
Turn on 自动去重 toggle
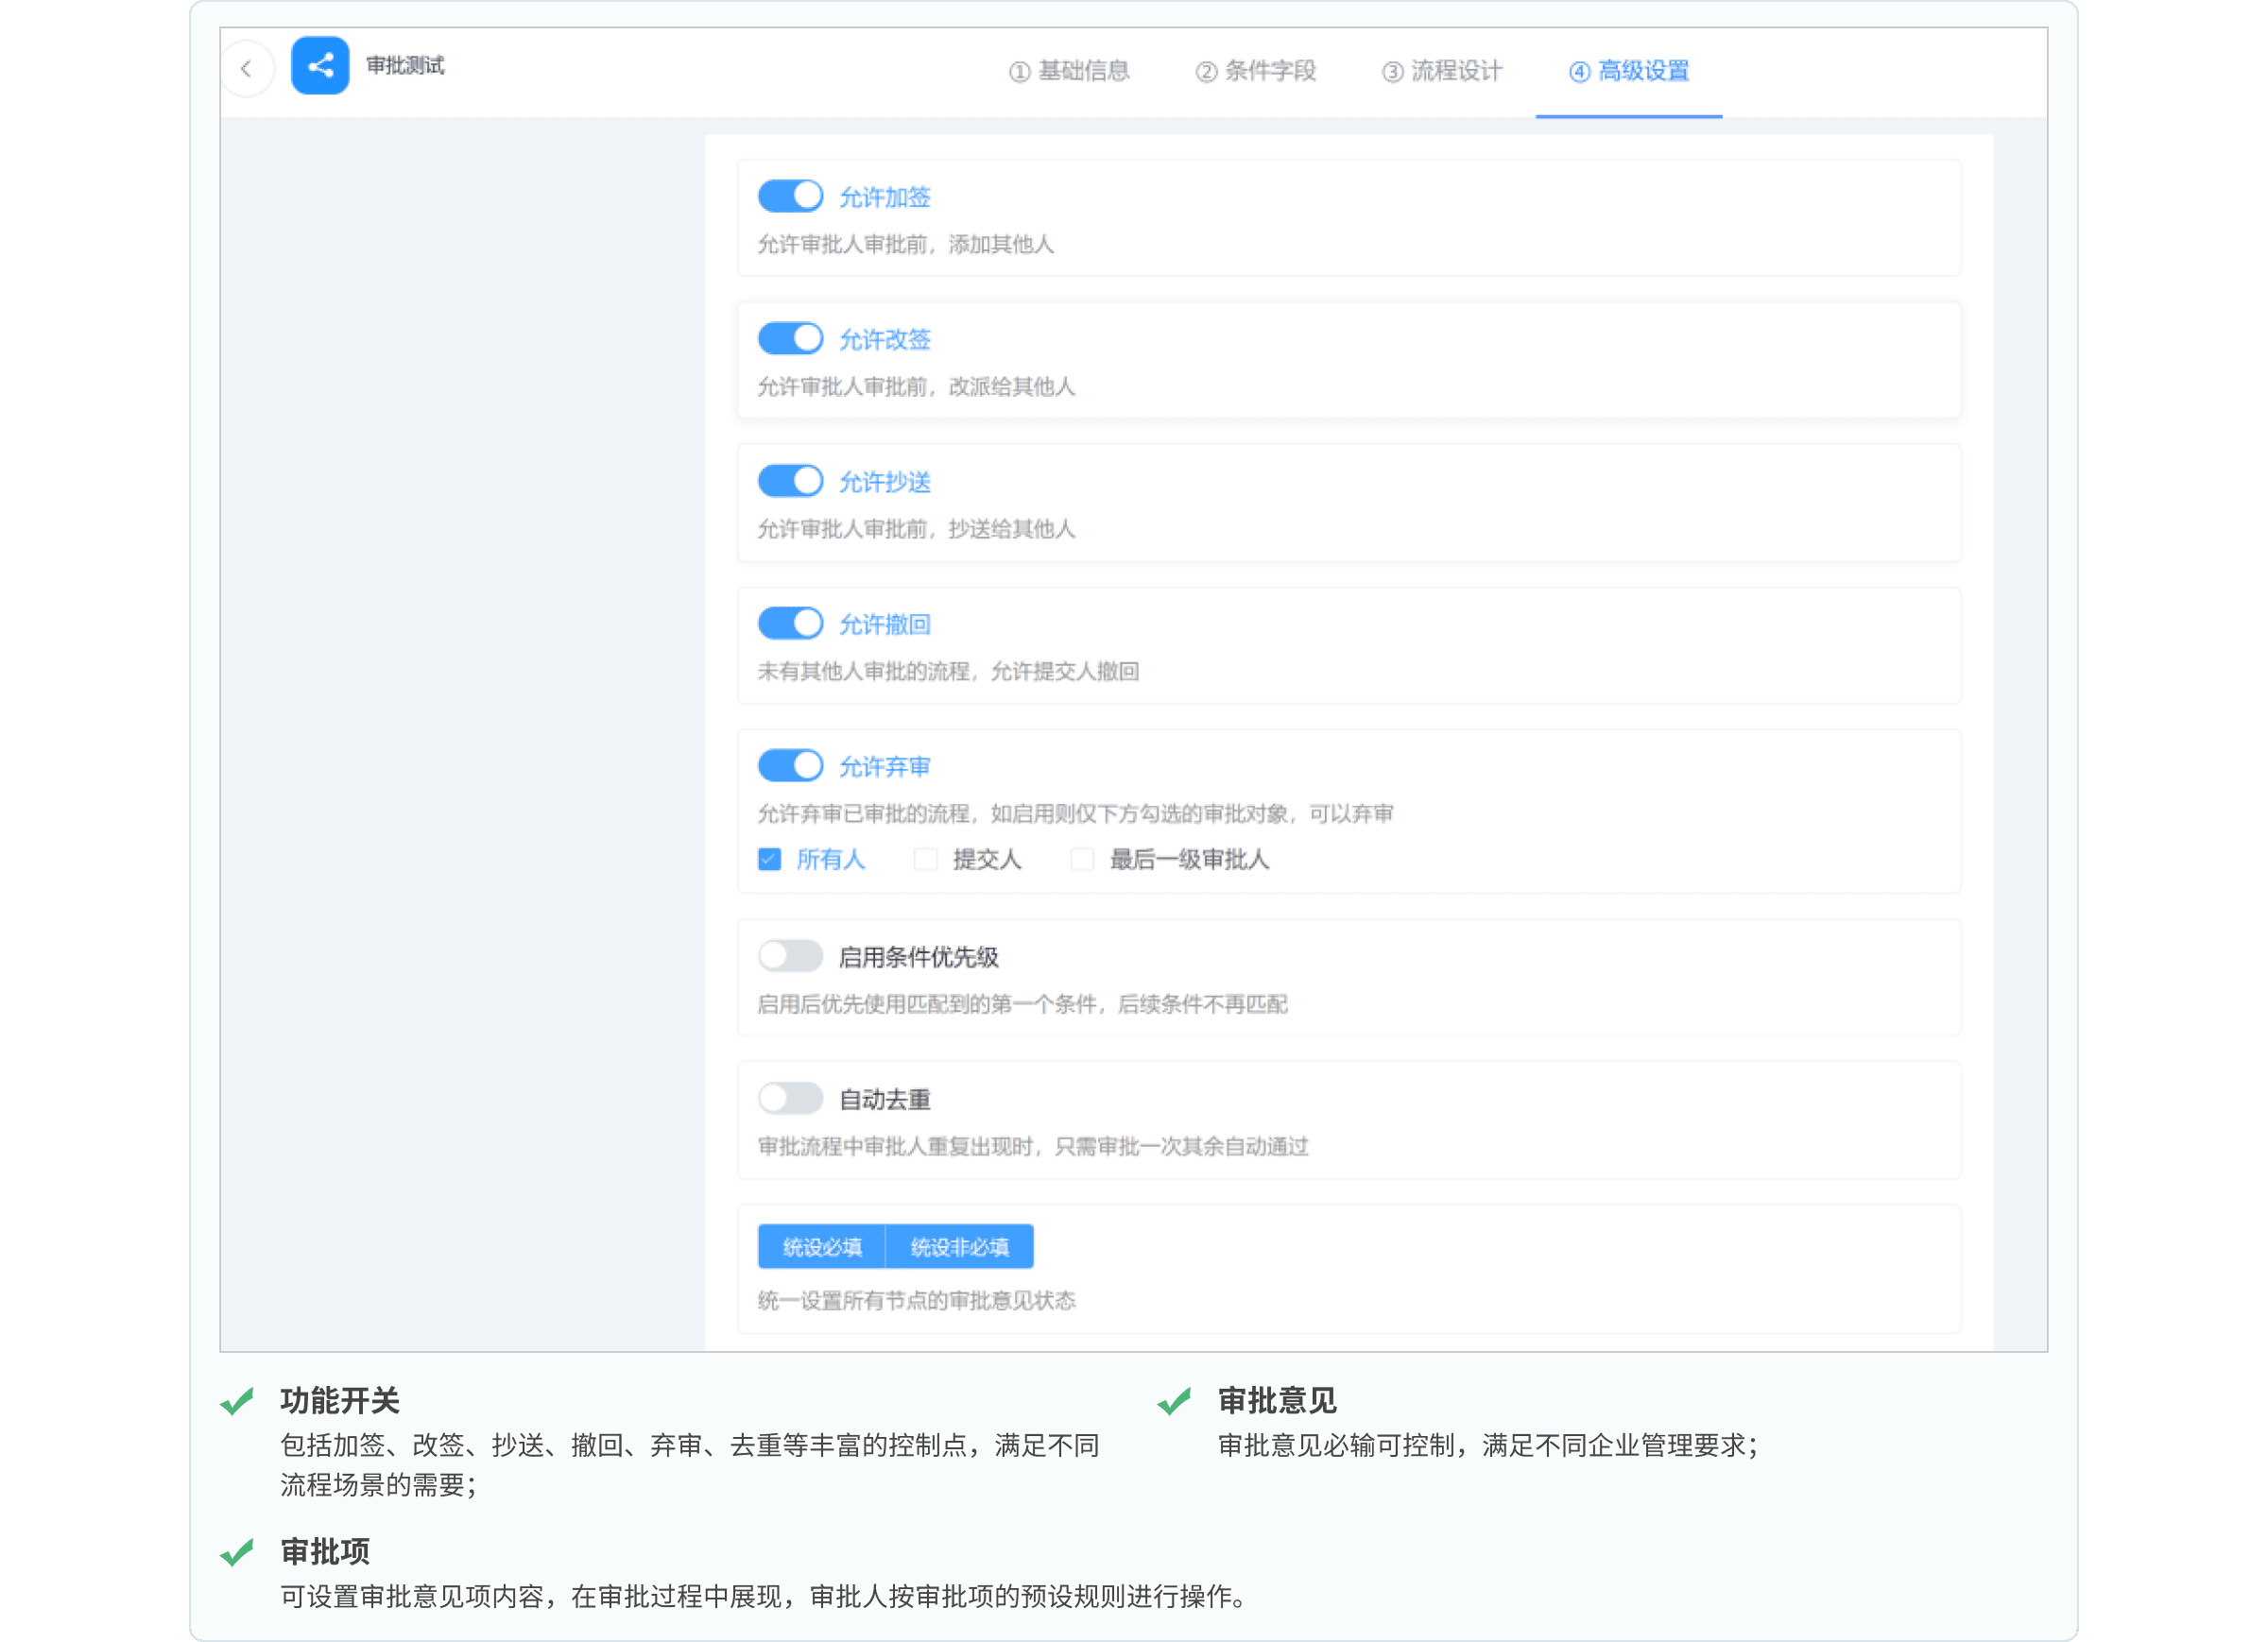pyautogui.click(x=790, y=1098)
